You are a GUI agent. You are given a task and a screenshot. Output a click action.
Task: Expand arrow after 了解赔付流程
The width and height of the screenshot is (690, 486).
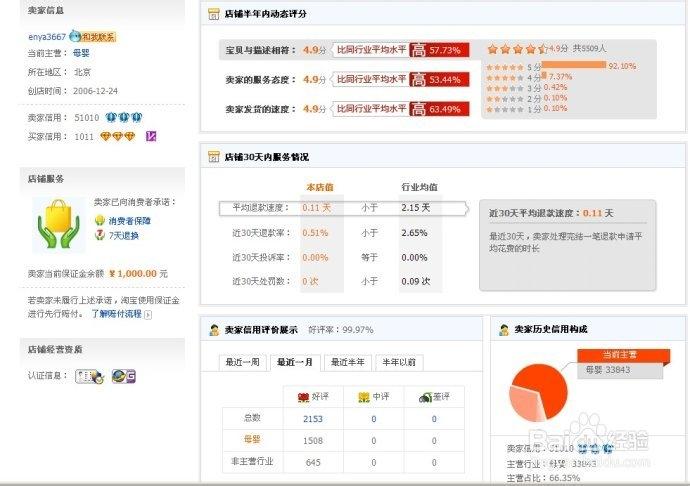pos(148,314)
